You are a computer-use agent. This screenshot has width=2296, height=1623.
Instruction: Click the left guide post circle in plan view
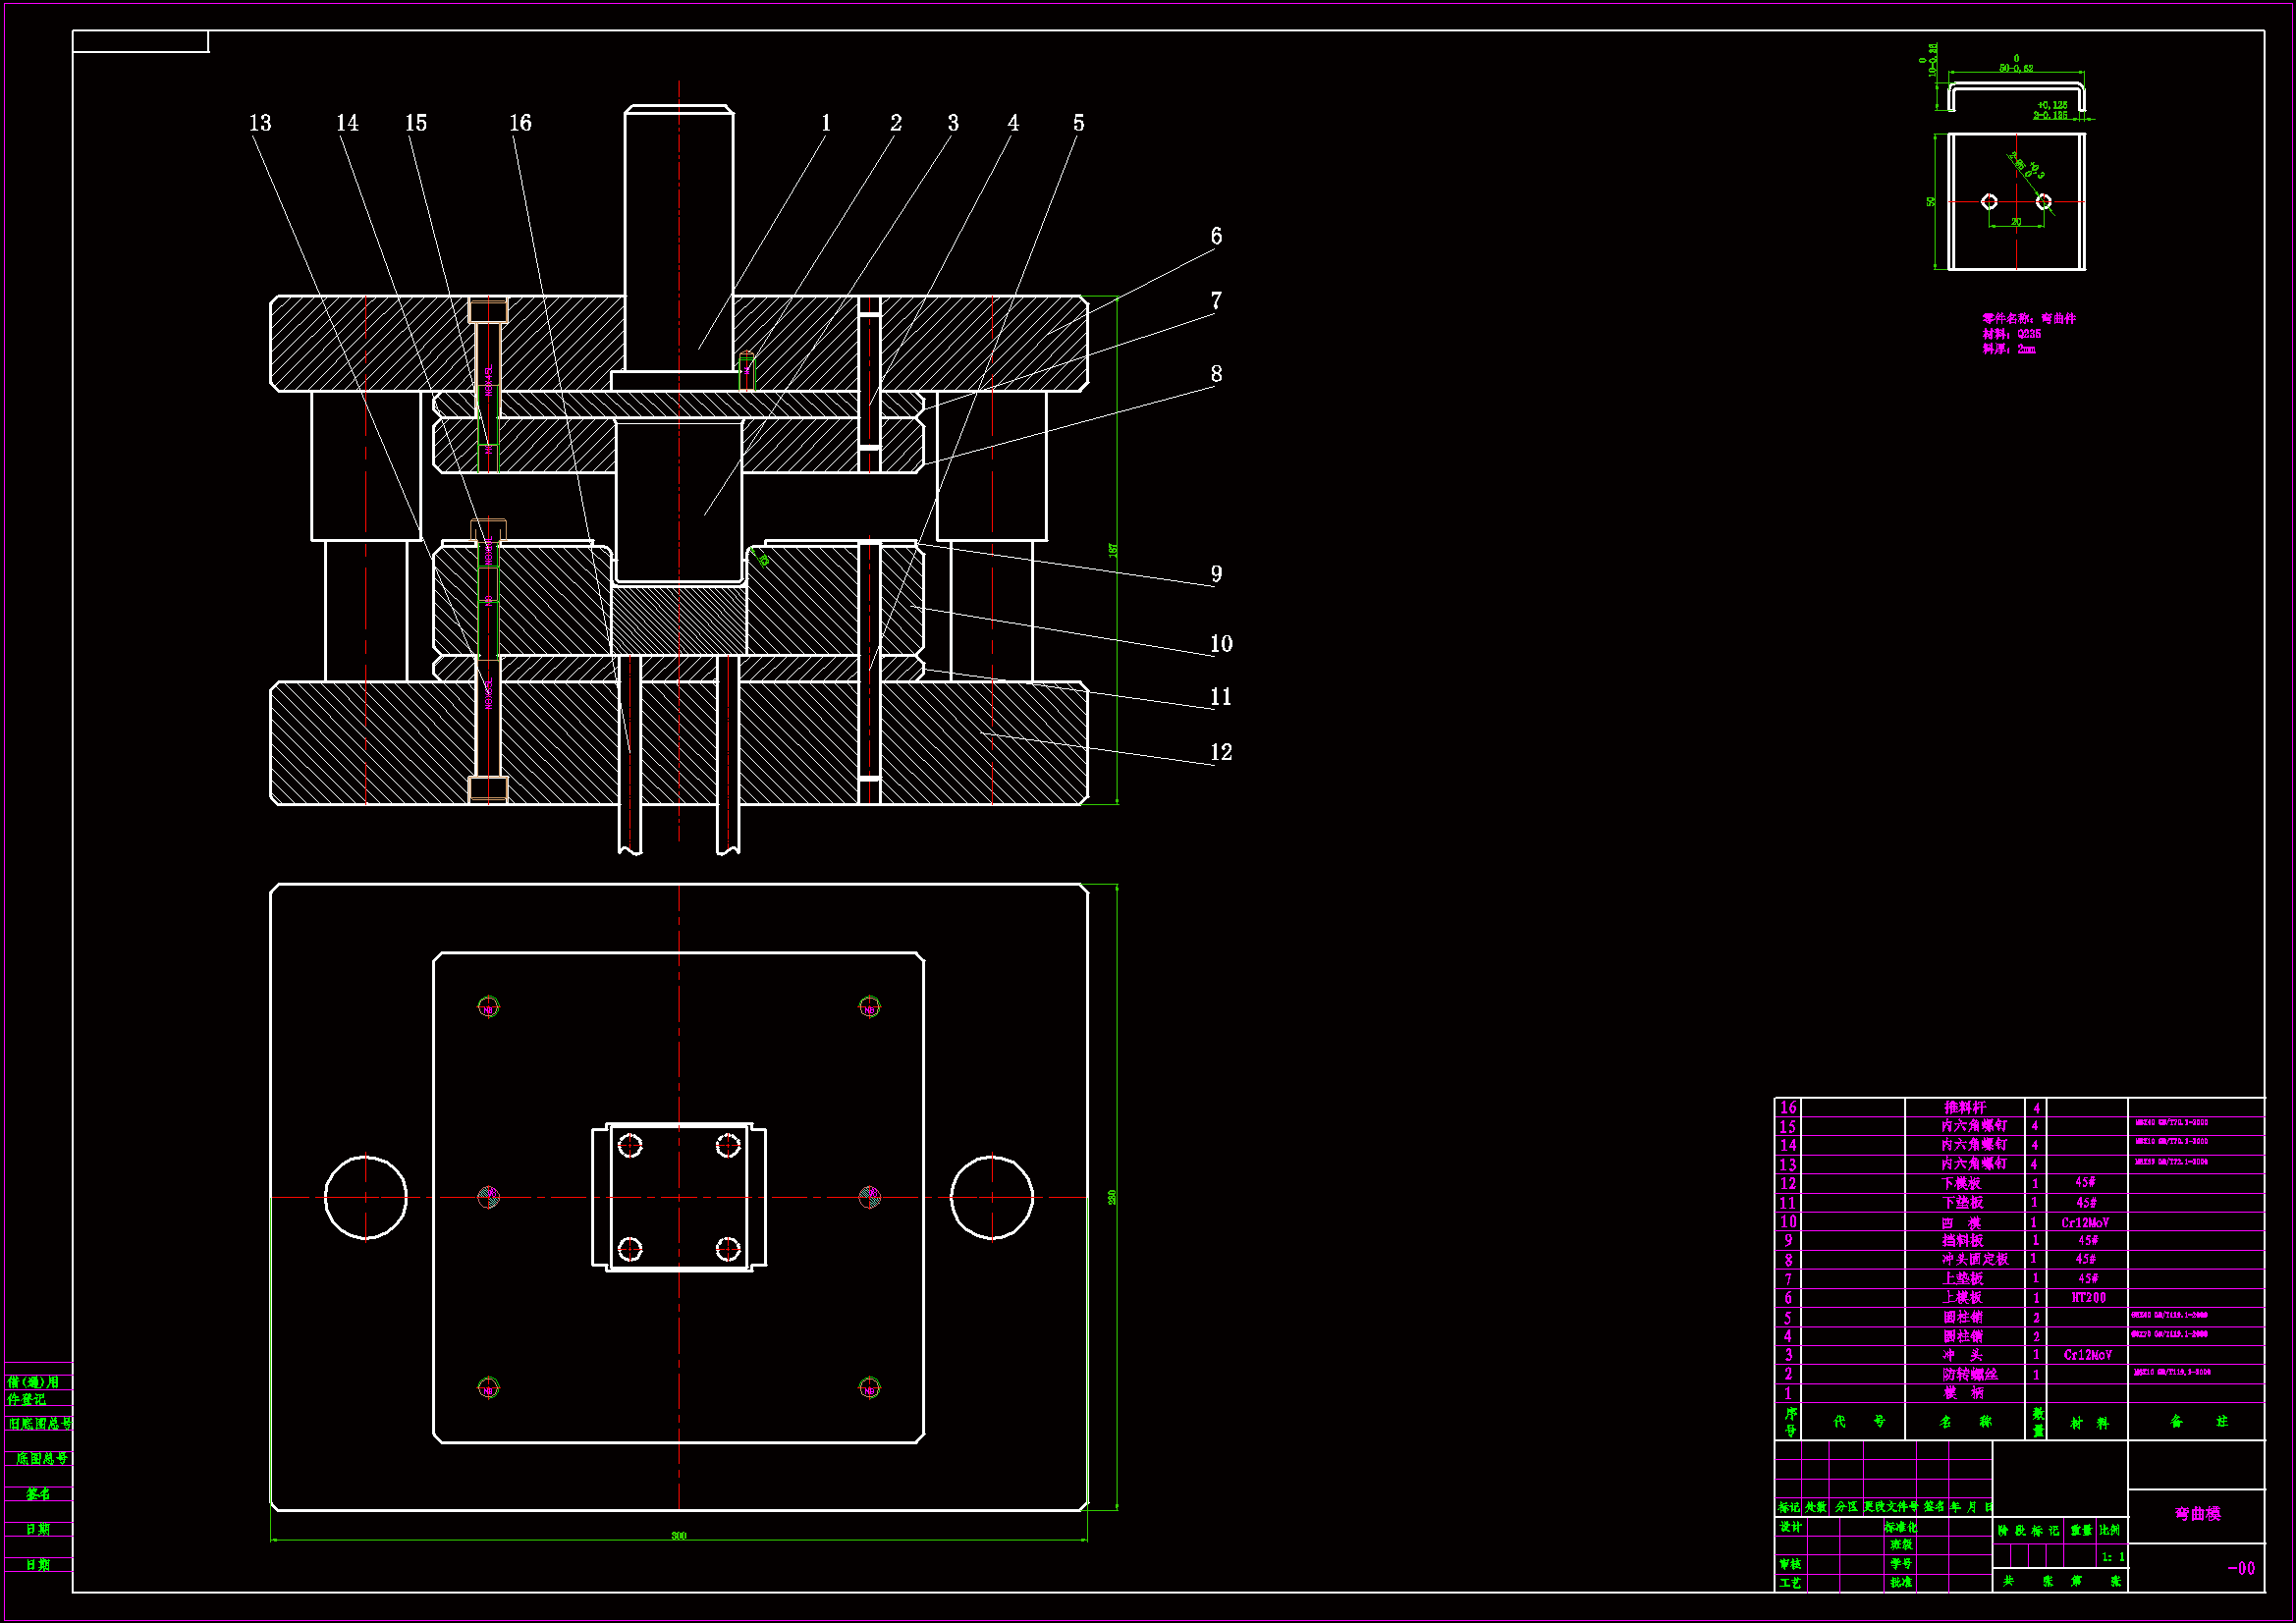366,1197
